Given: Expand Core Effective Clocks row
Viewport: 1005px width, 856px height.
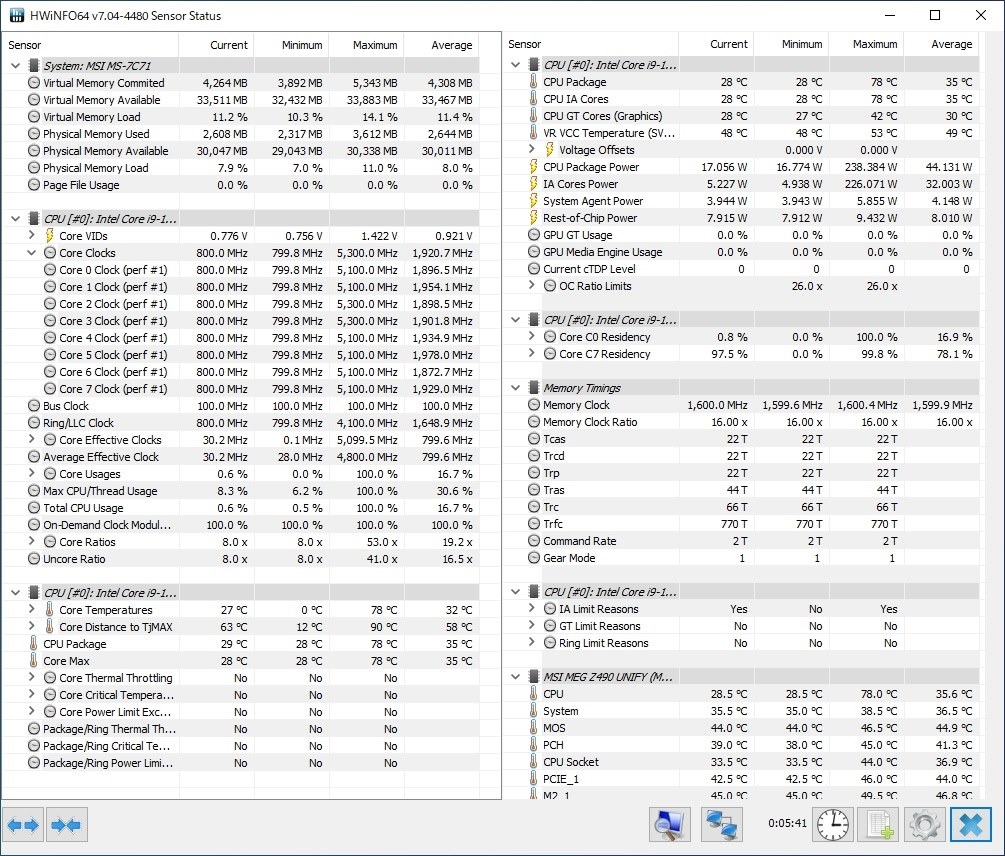Looking at the screenshot, I should click(x=31, y=440).
